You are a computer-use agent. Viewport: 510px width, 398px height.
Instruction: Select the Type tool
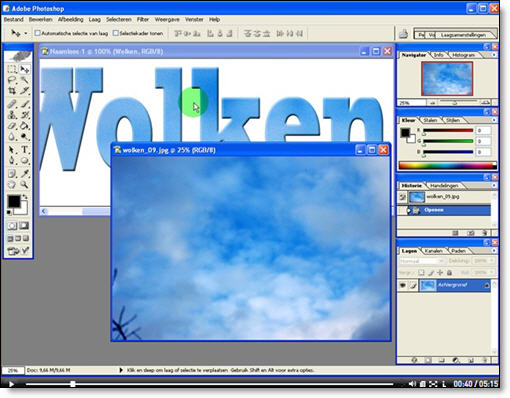[25, 150]
